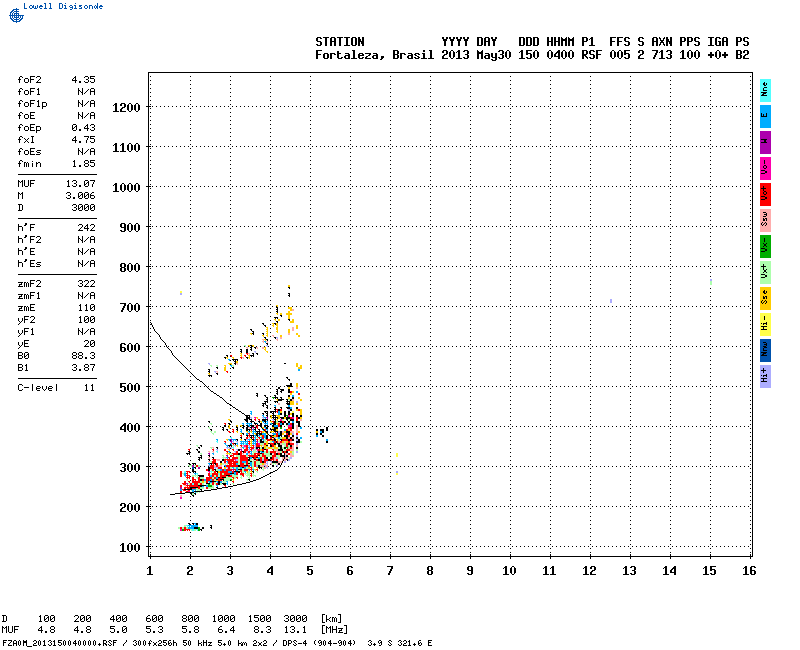Screen dimensions: 800x650
Task: Select the dark green Vx- legend swatch
Action: coord(765,246)
